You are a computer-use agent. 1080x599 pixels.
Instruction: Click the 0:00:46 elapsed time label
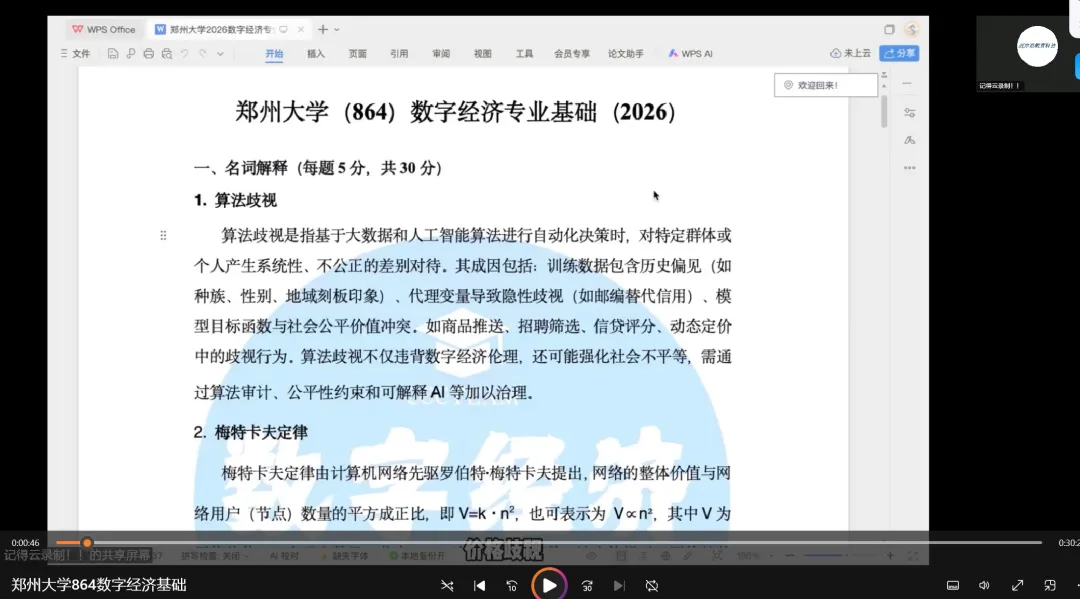click(x=25, y=543)
